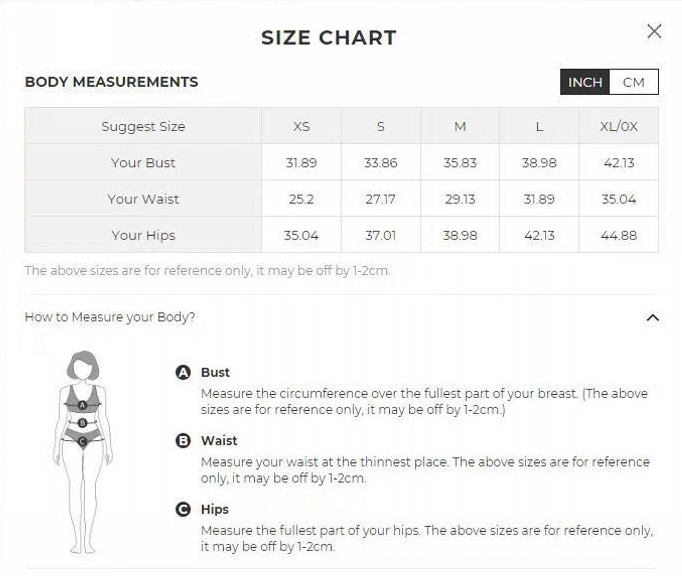The width and height of the screenshot is (682, 576).
Task: Close the size chart dialog
Action: 654,31
